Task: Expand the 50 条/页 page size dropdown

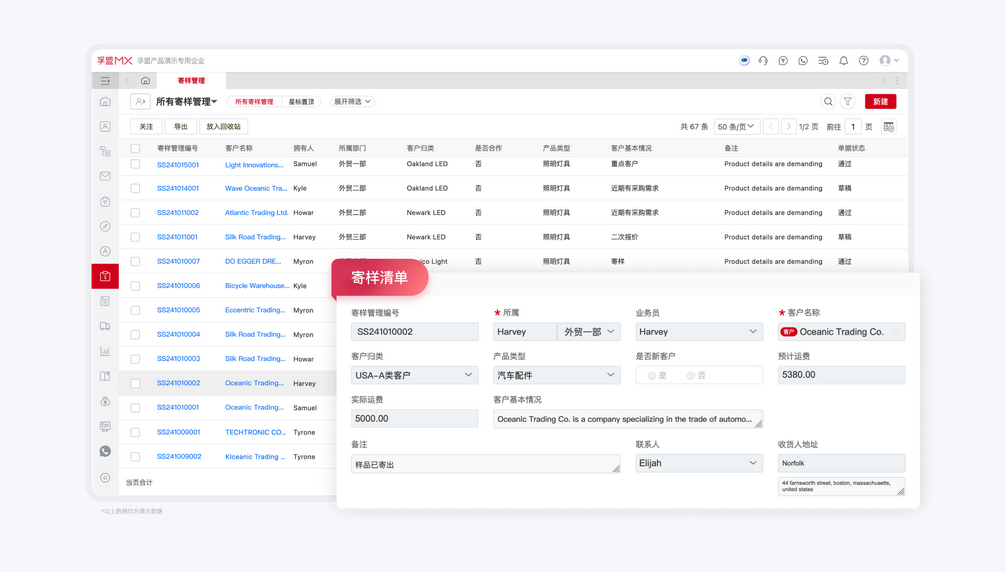Action: coord(736,127)
